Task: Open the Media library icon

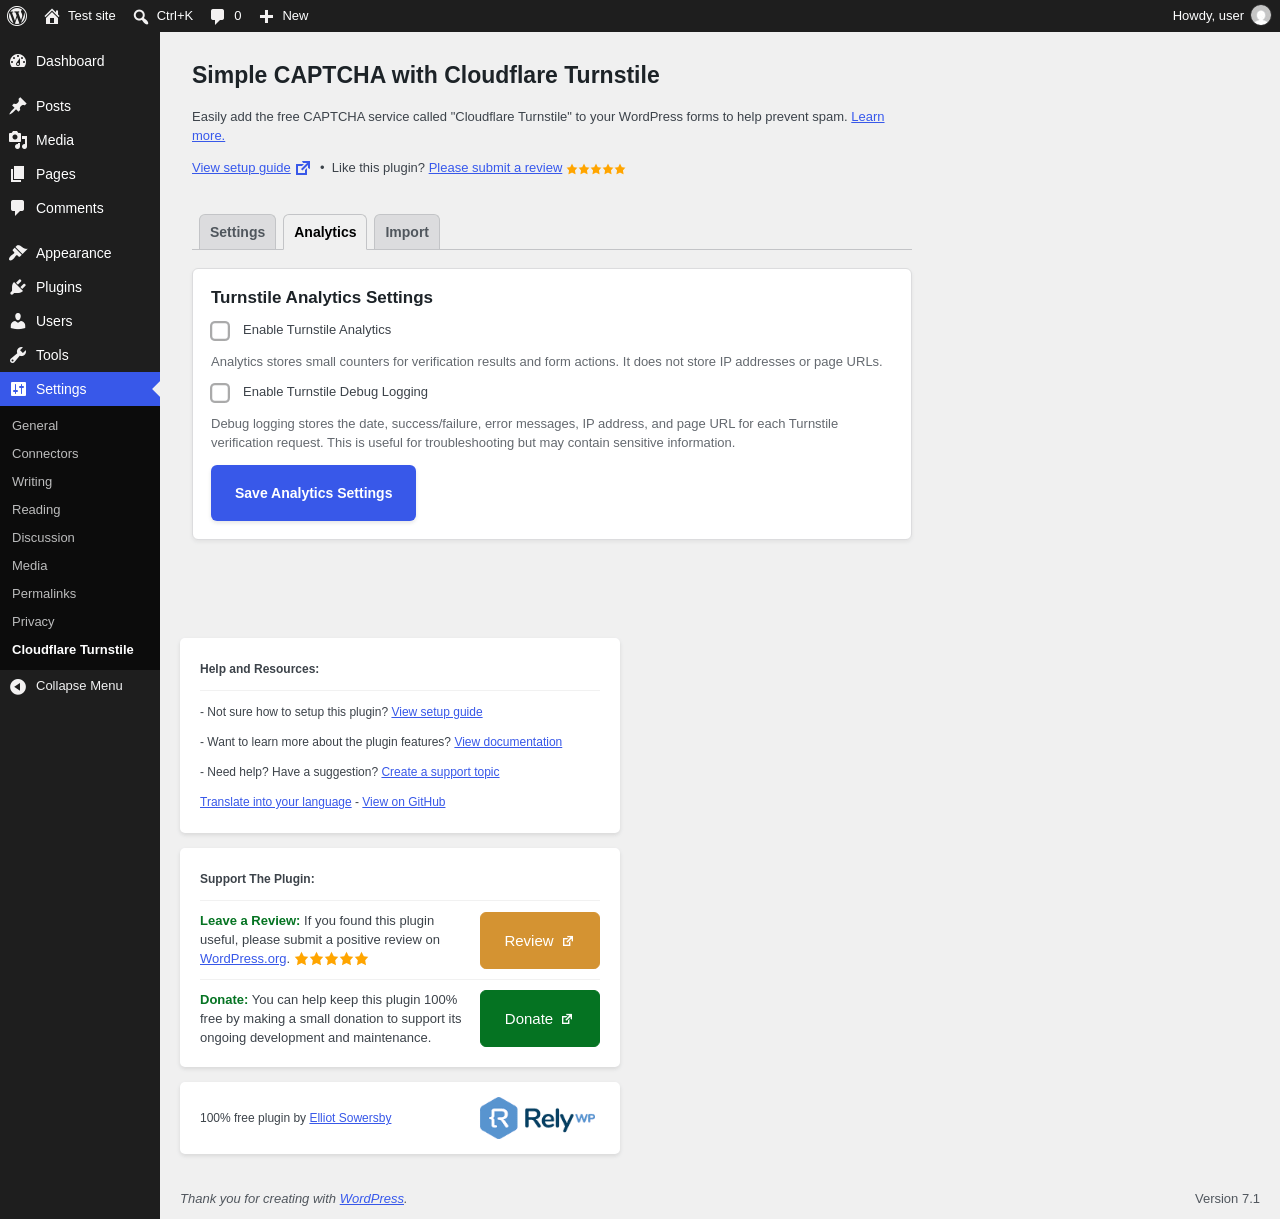Action: click(x=18, y=140)
